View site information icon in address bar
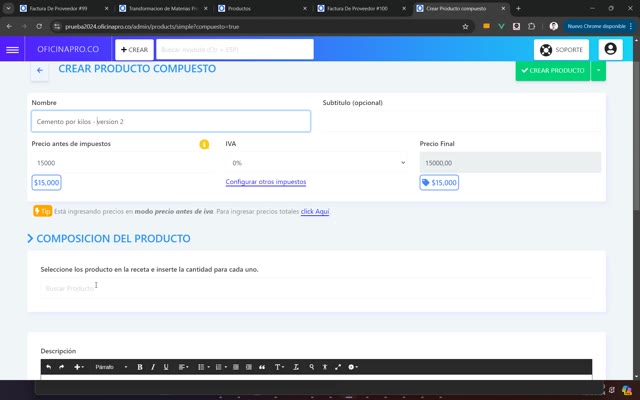The image size is (640, 400). pyautogui.click(x=57, y=27)
